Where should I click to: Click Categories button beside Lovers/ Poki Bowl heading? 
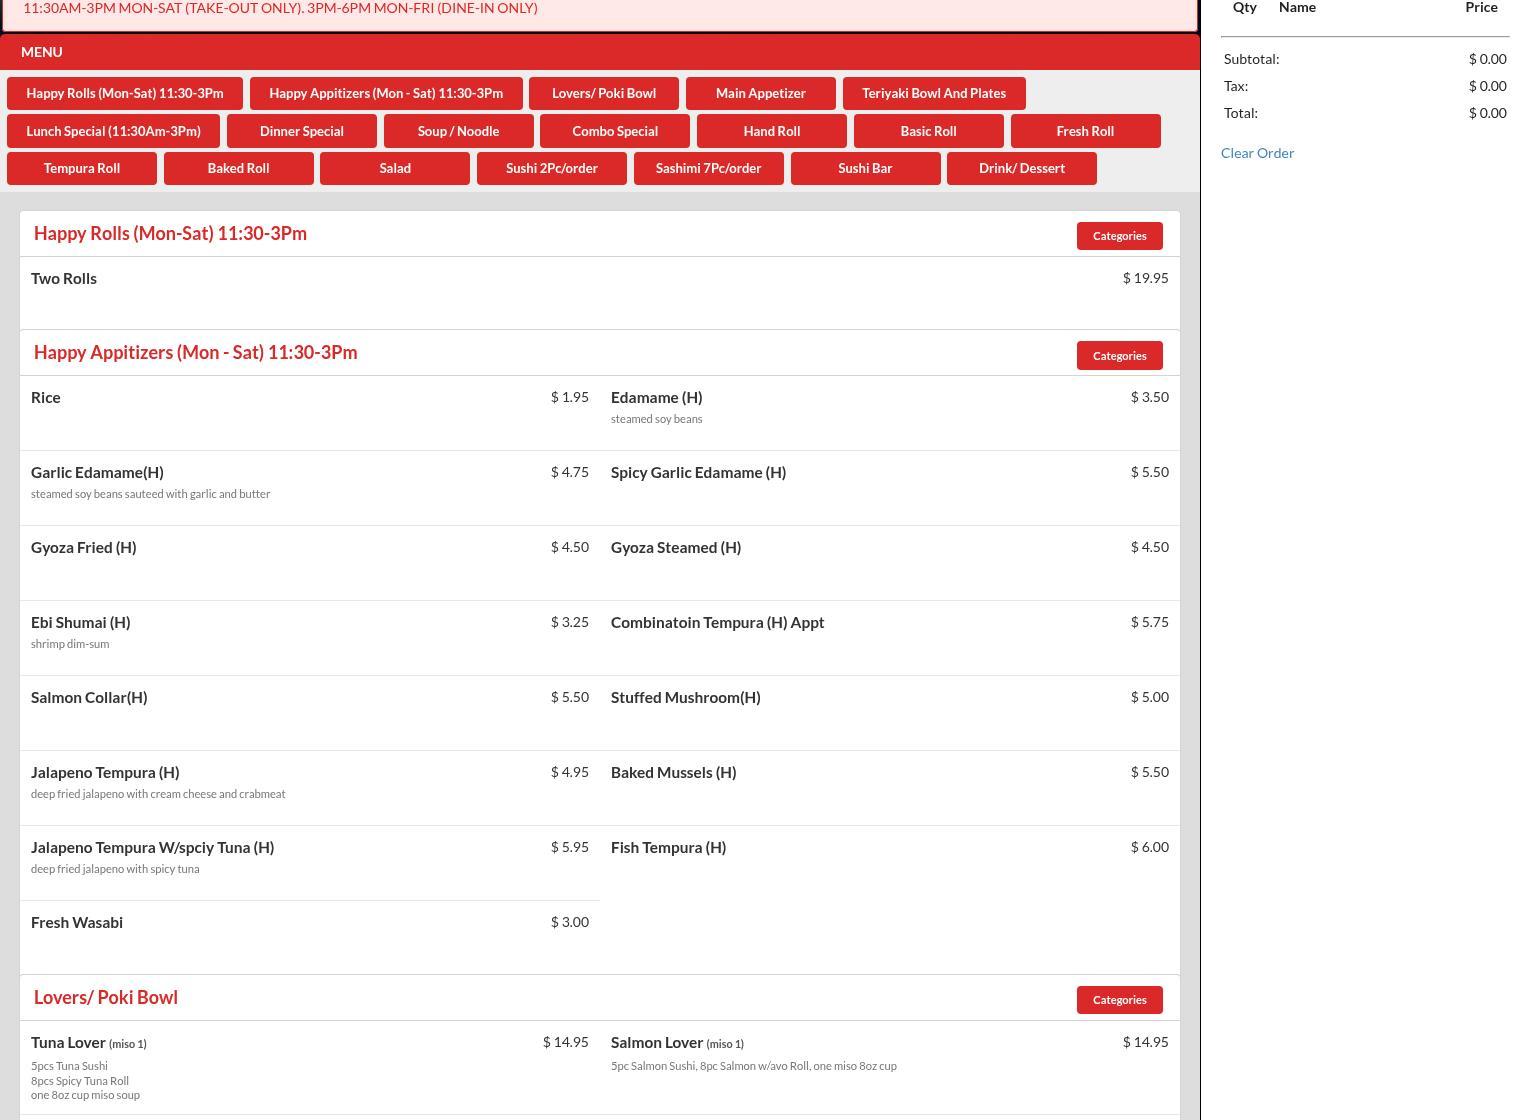click(x=1119, y=1000)
